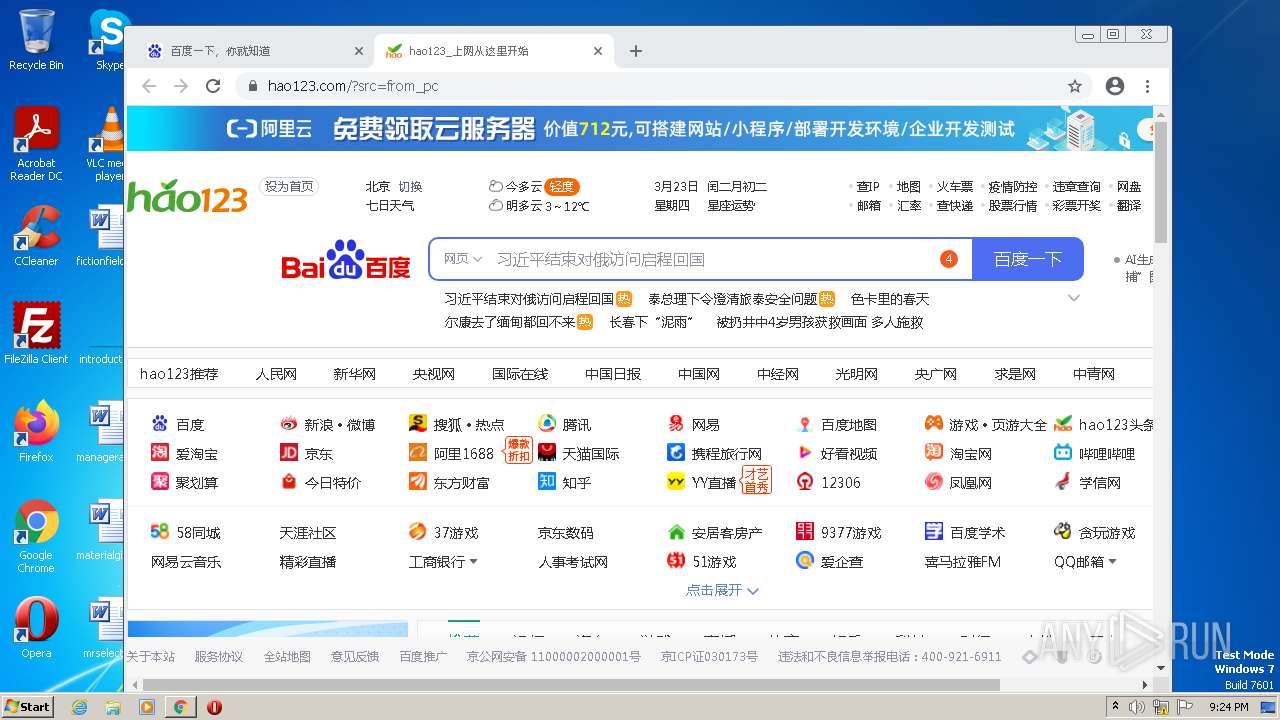Open the 网页 search type dropdown
Image resolution: width=1280 pixels, height=720 pixels.
click(463, 259)
